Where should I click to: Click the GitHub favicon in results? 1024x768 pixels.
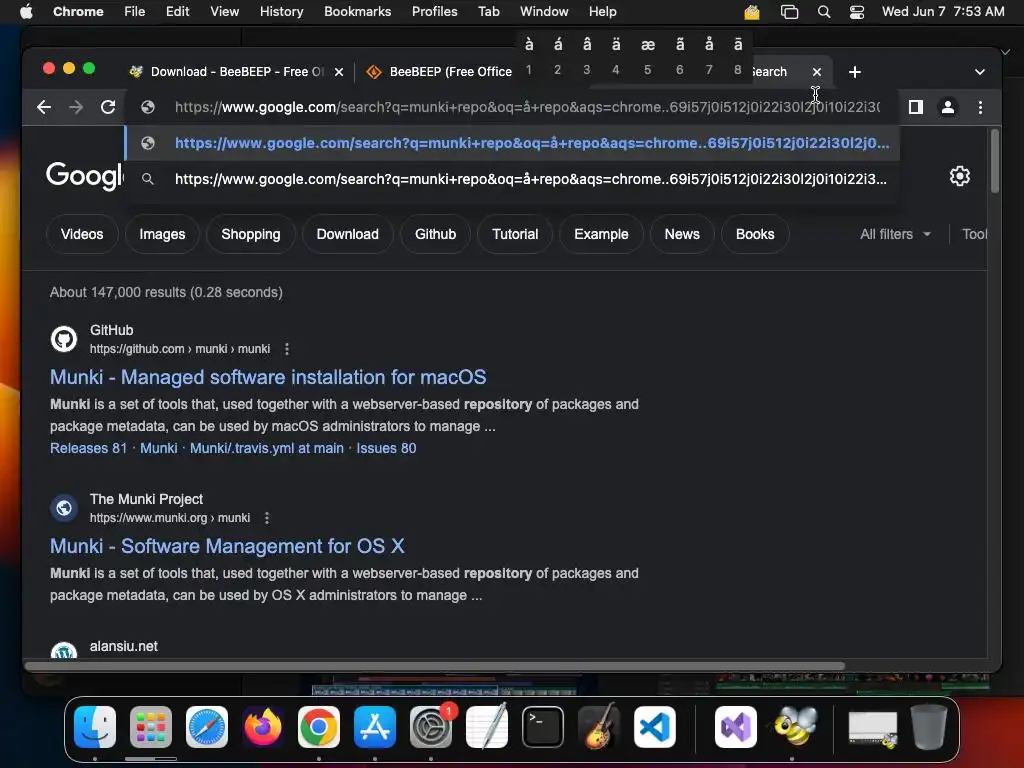point(64,339)
